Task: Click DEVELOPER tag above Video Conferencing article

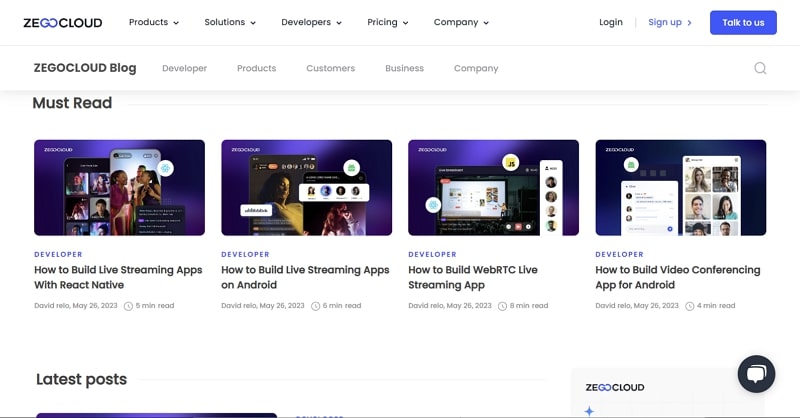Action: point(619,254)
